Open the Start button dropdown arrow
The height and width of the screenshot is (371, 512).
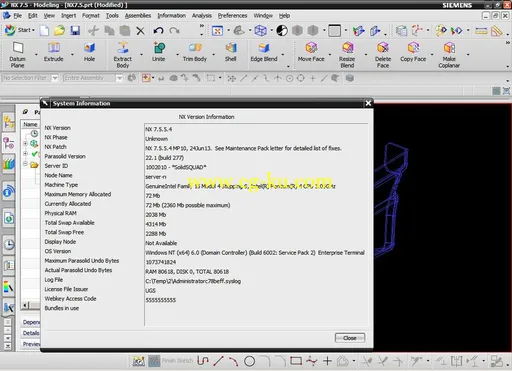coord(33,30)
